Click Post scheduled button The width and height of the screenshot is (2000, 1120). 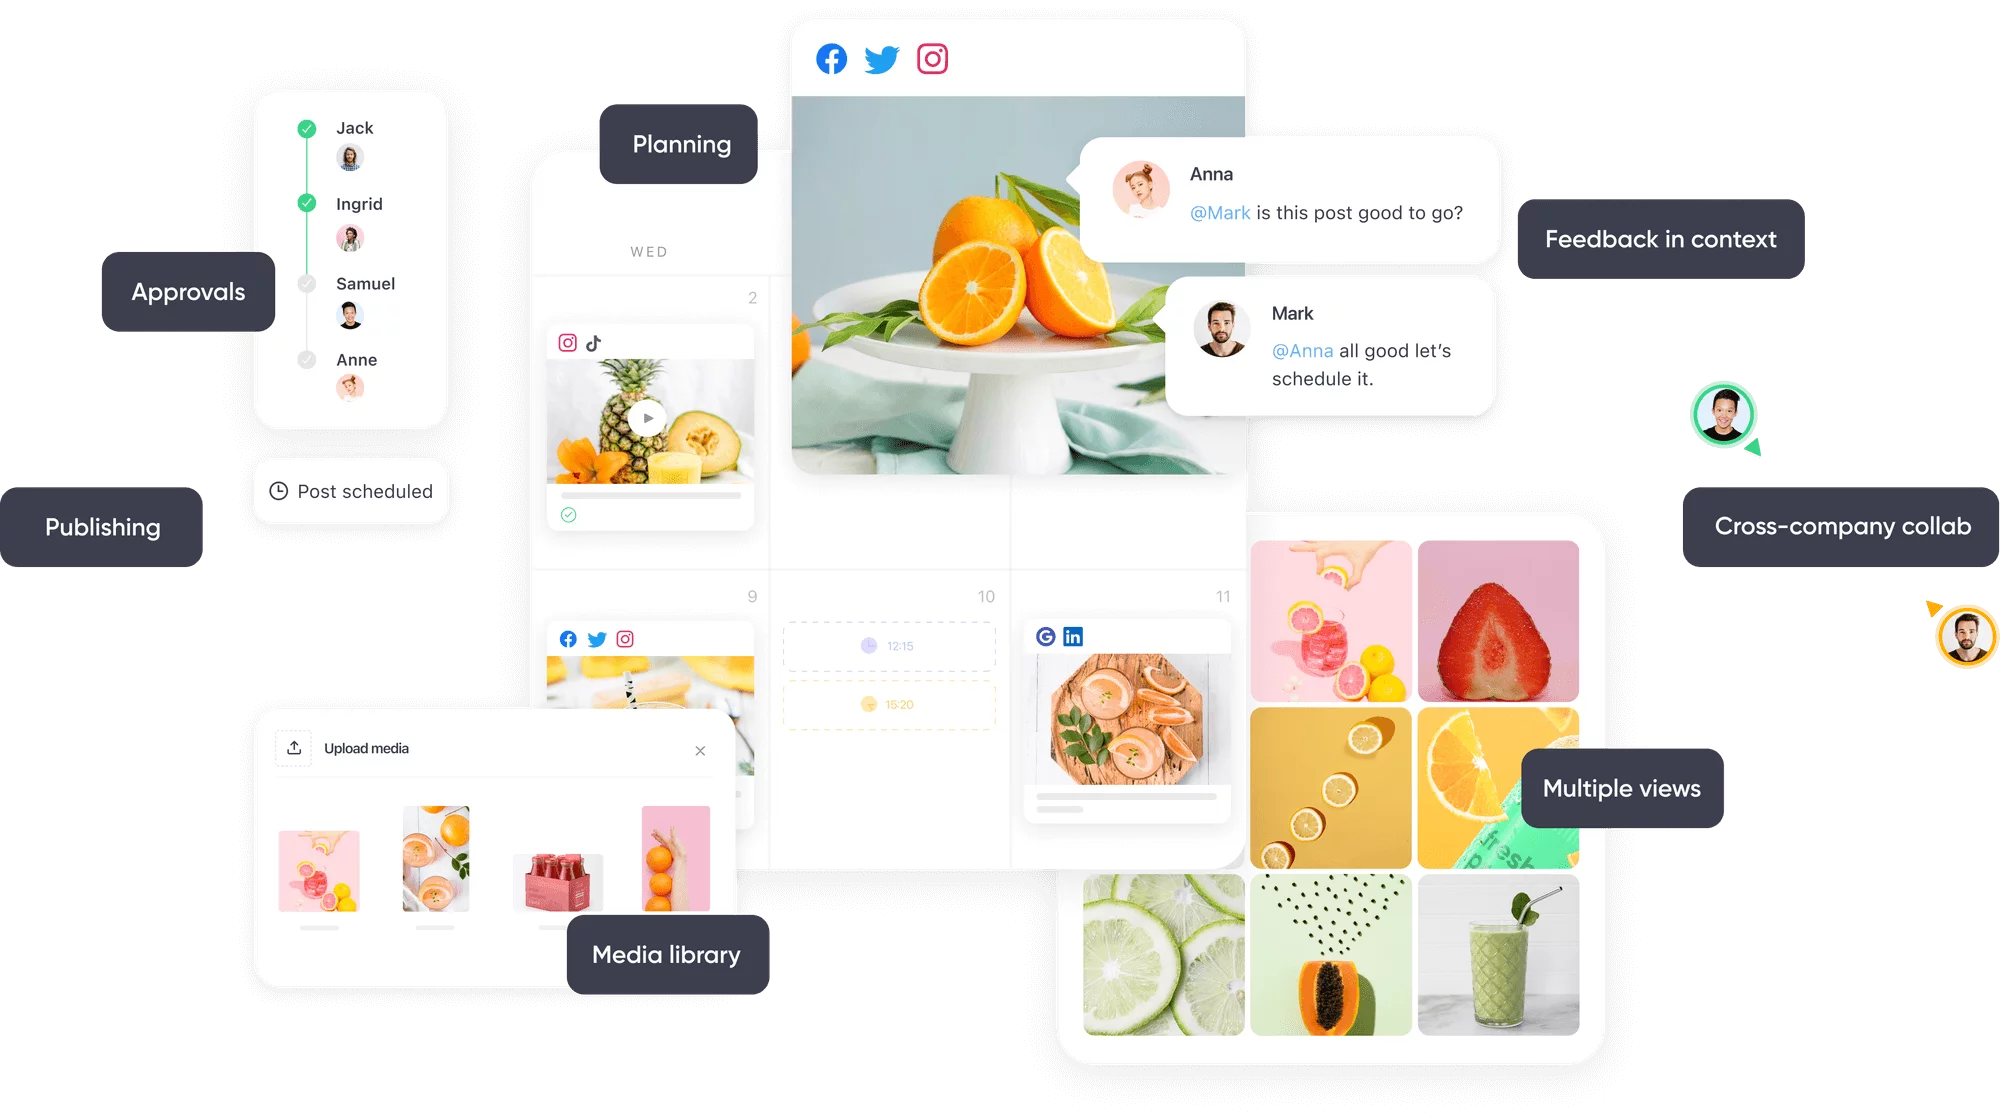352,491
